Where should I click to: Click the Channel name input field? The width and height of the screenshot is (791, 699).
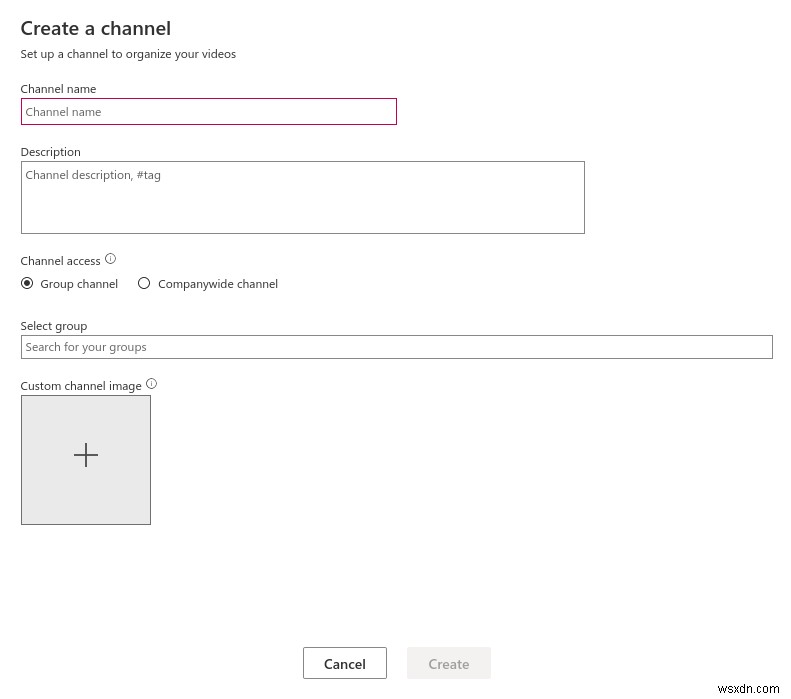[x=208, y=111]
